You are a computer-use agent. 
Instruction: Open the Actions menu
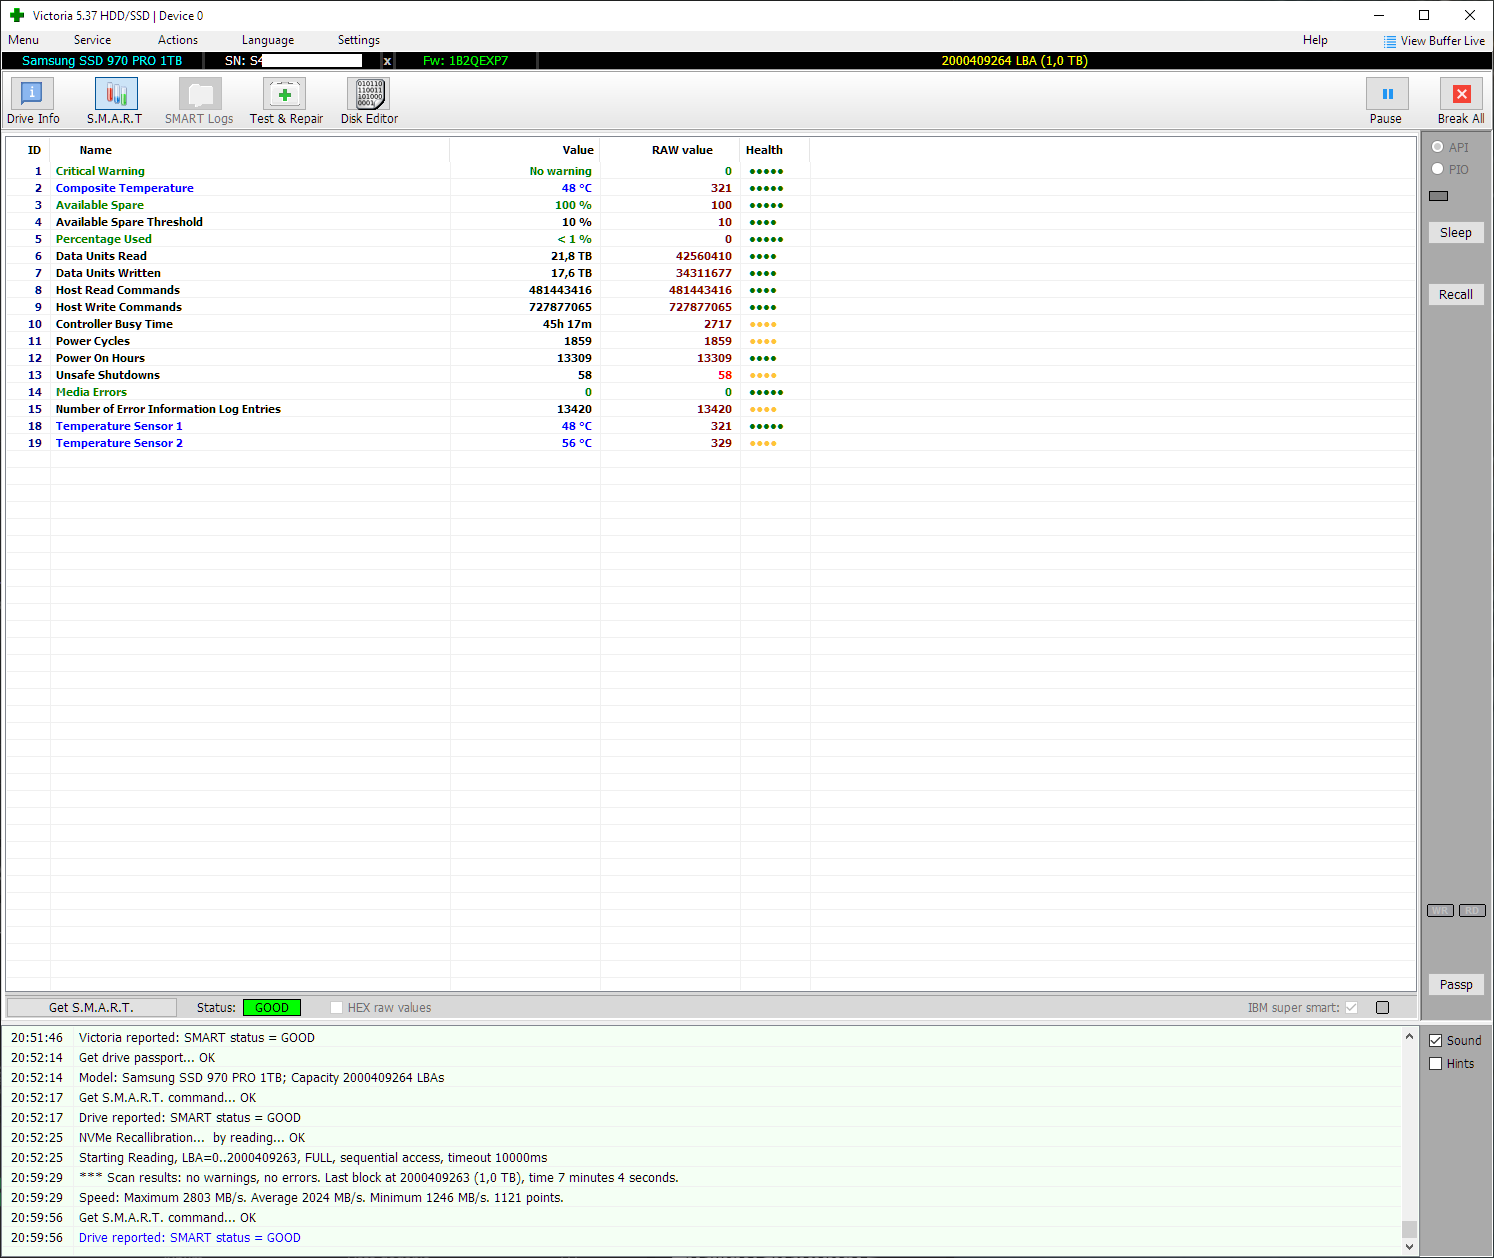pyautogui.click(x=178, y=40)
